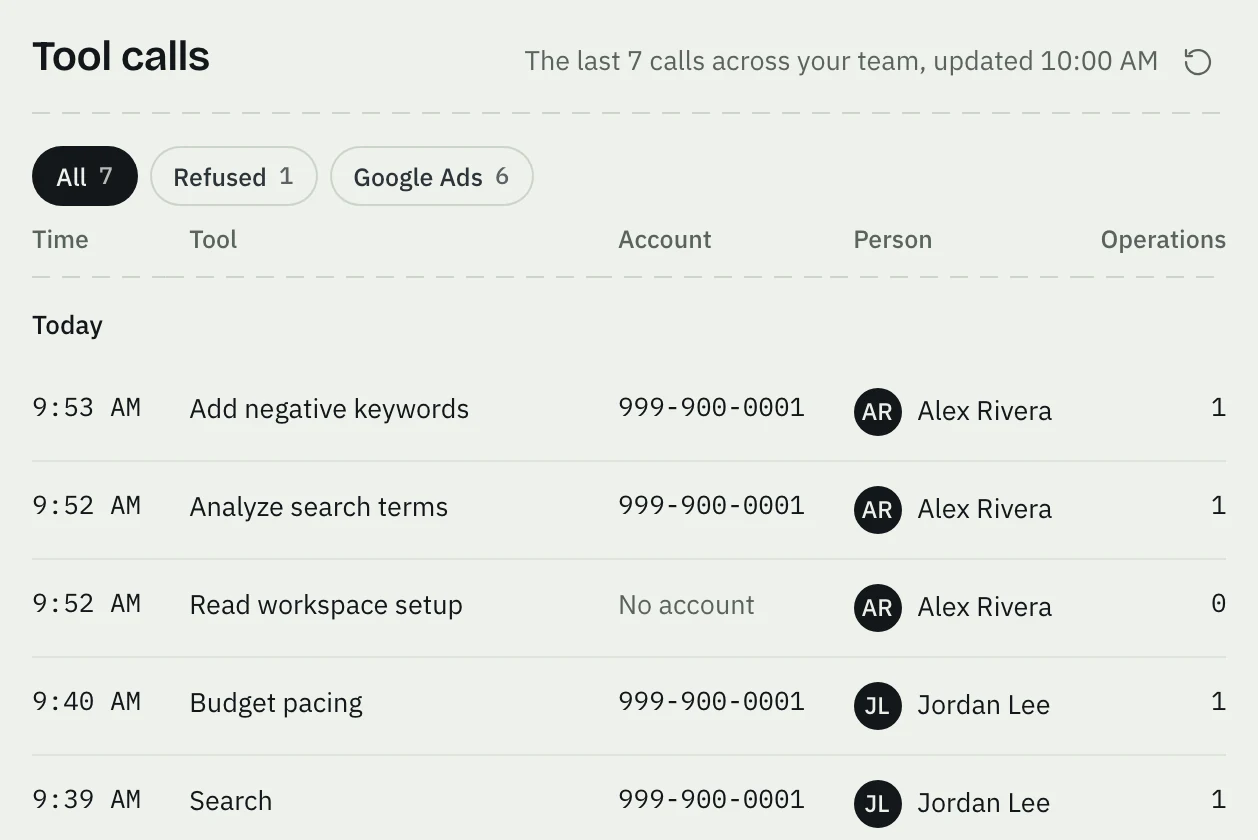Open the Analyze search terms call

(x=629, y=509)
